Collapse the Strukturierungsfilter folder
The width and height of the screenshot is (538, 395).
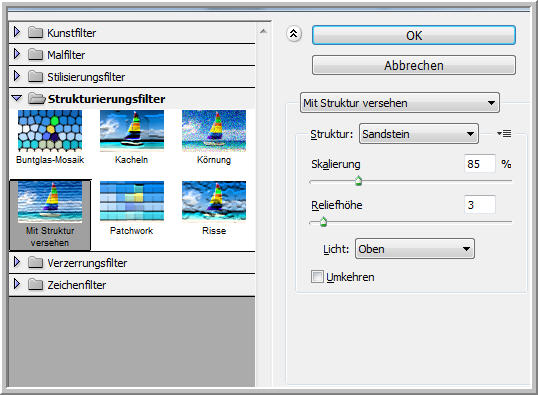16,98
